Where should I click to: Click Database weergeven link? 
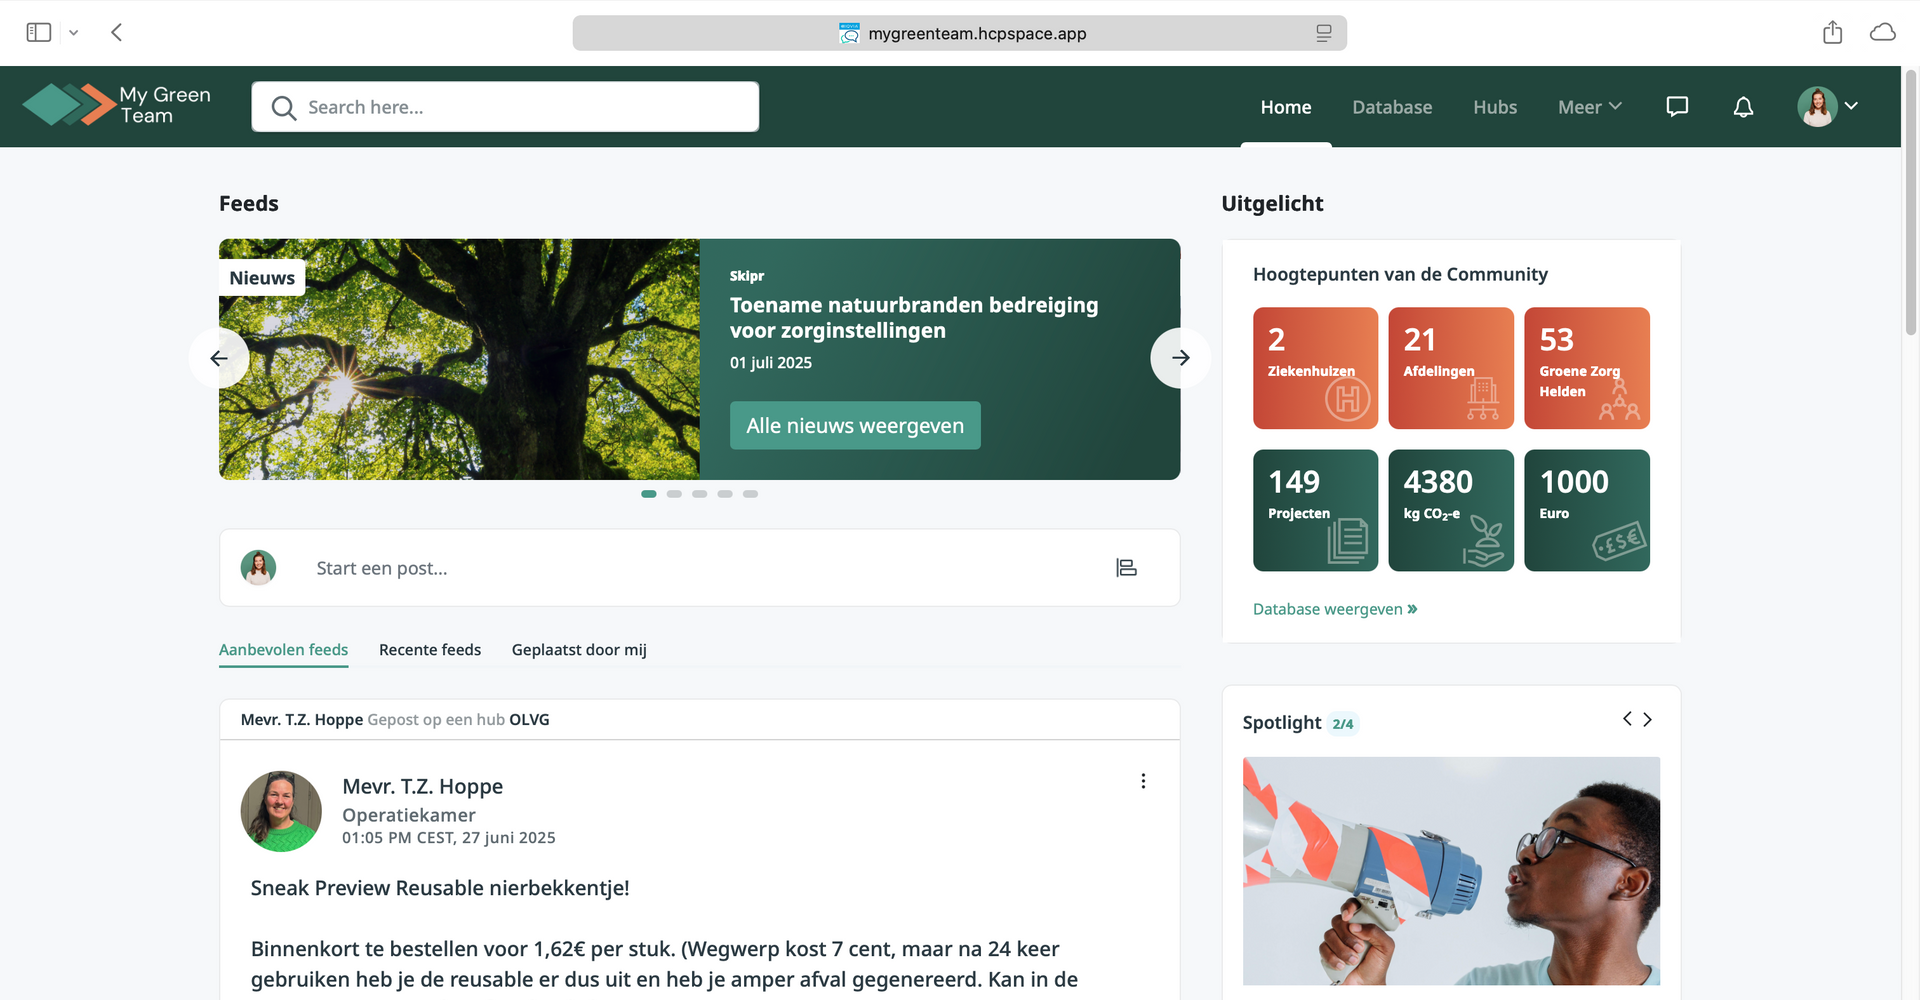point(1335,609)
